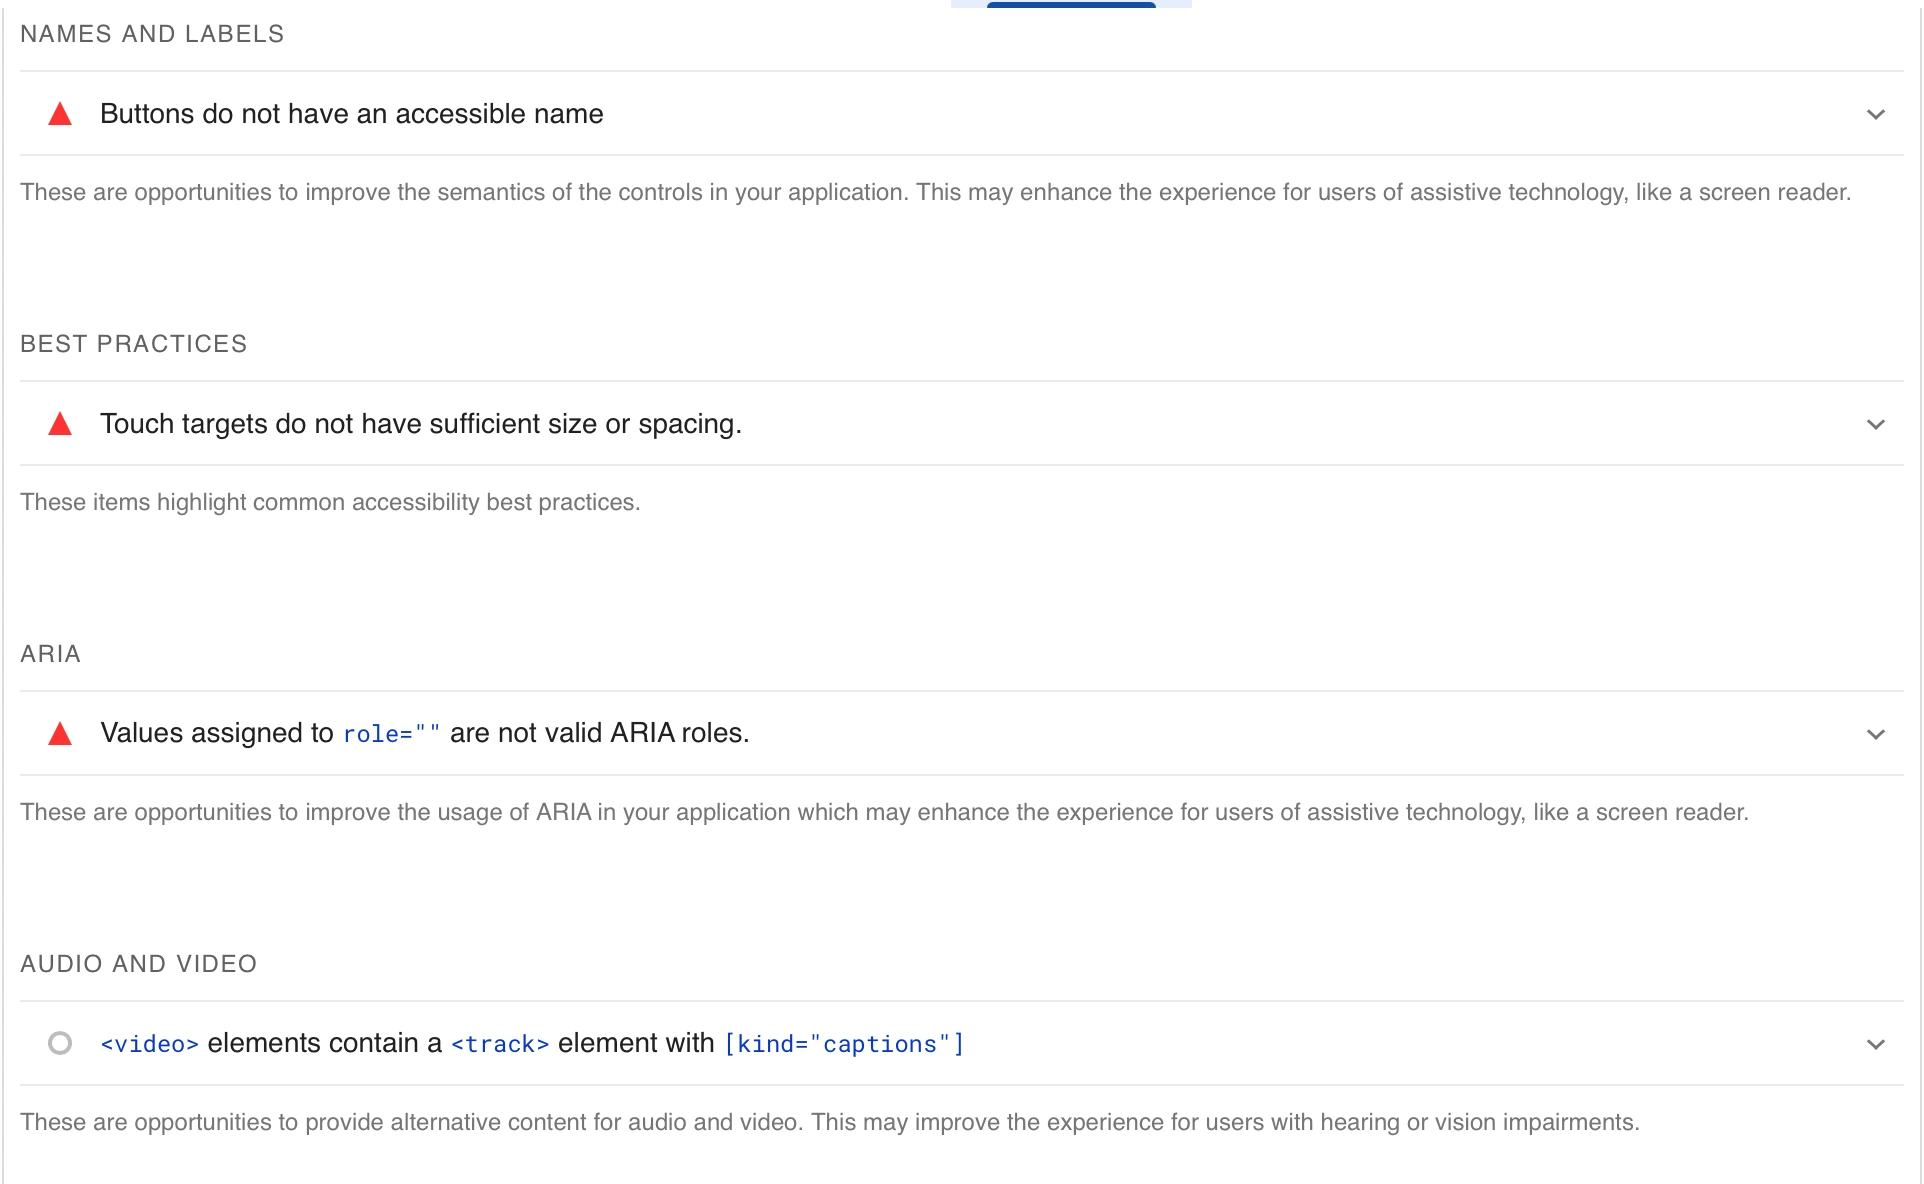The image size is (1924, 1184).
Task: Expand the Touch targets audit chevron
Action: (1875, 424)
